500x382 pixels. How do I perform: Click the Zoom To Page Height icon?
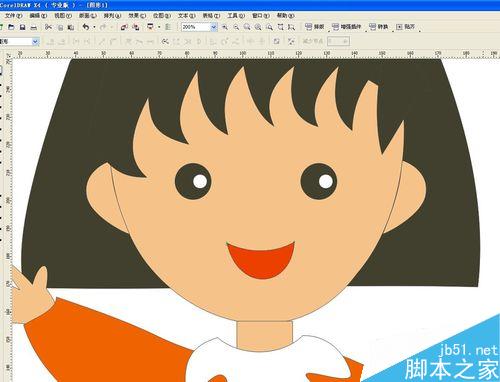coord(291,27)
